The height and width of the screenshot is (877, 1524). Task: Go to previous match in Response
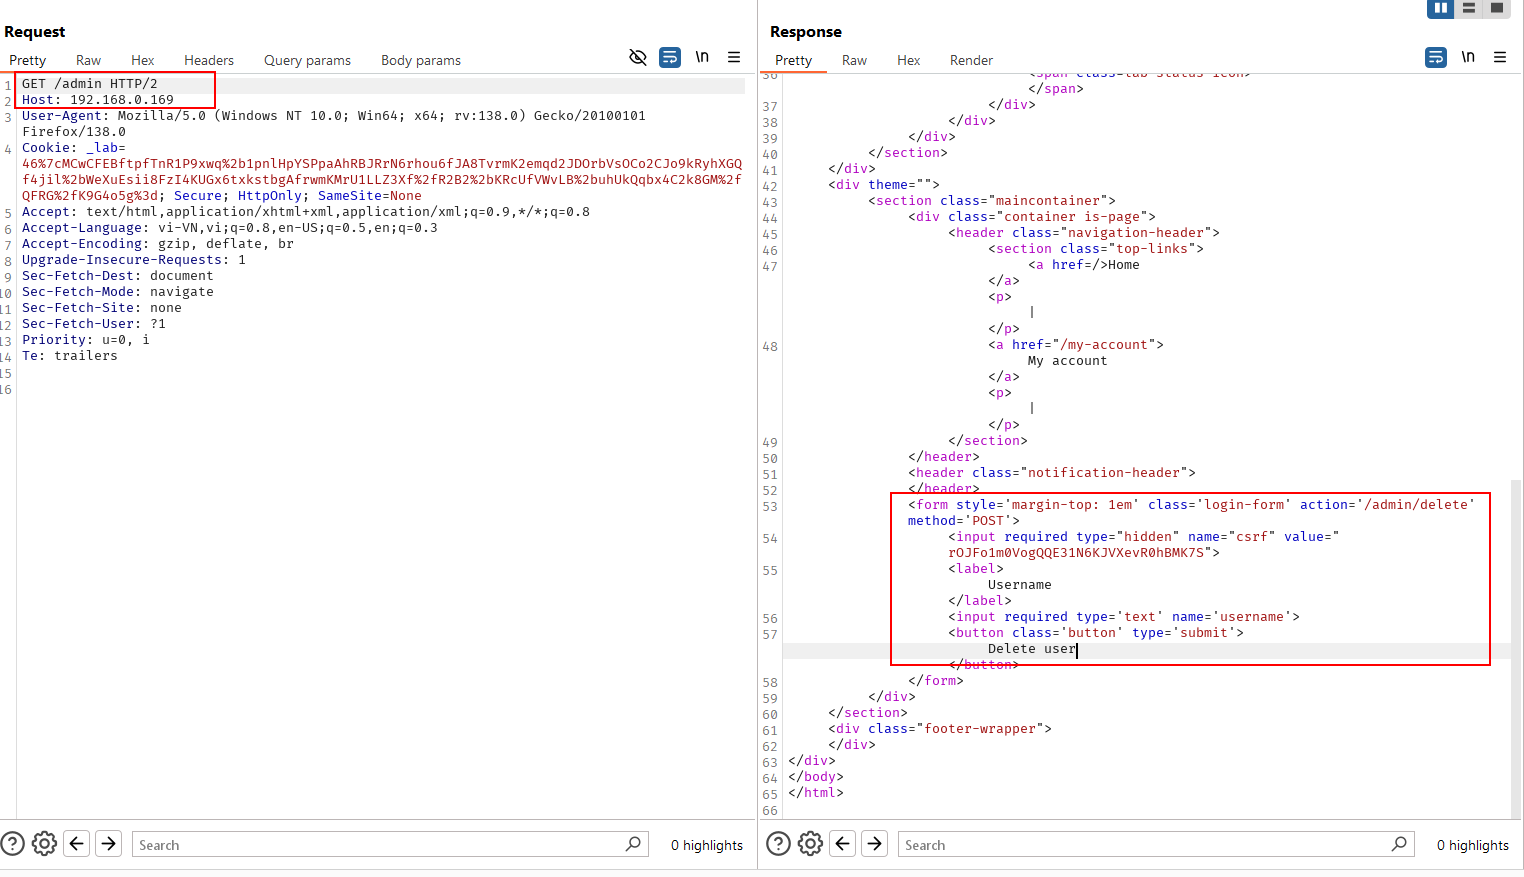click(x=843, y=844)
